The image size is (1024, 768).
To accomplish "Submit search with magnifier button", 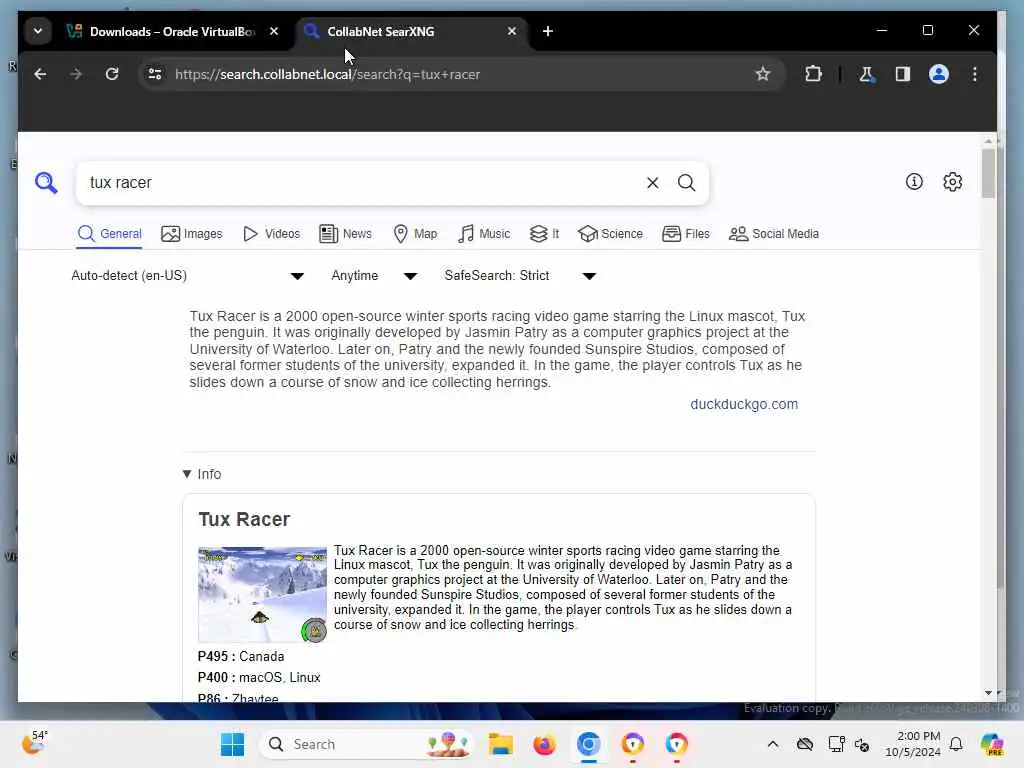I will coord(686,183).
